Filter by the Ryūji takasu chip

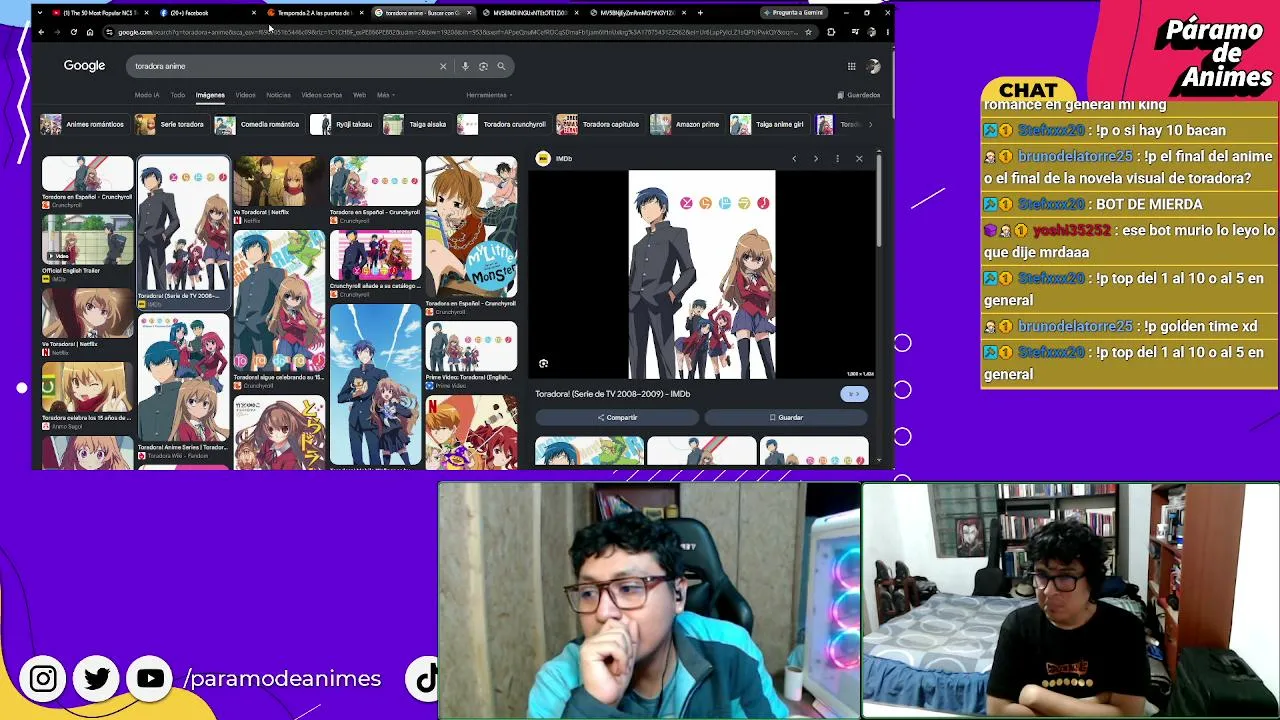click(x=342, y=124)
